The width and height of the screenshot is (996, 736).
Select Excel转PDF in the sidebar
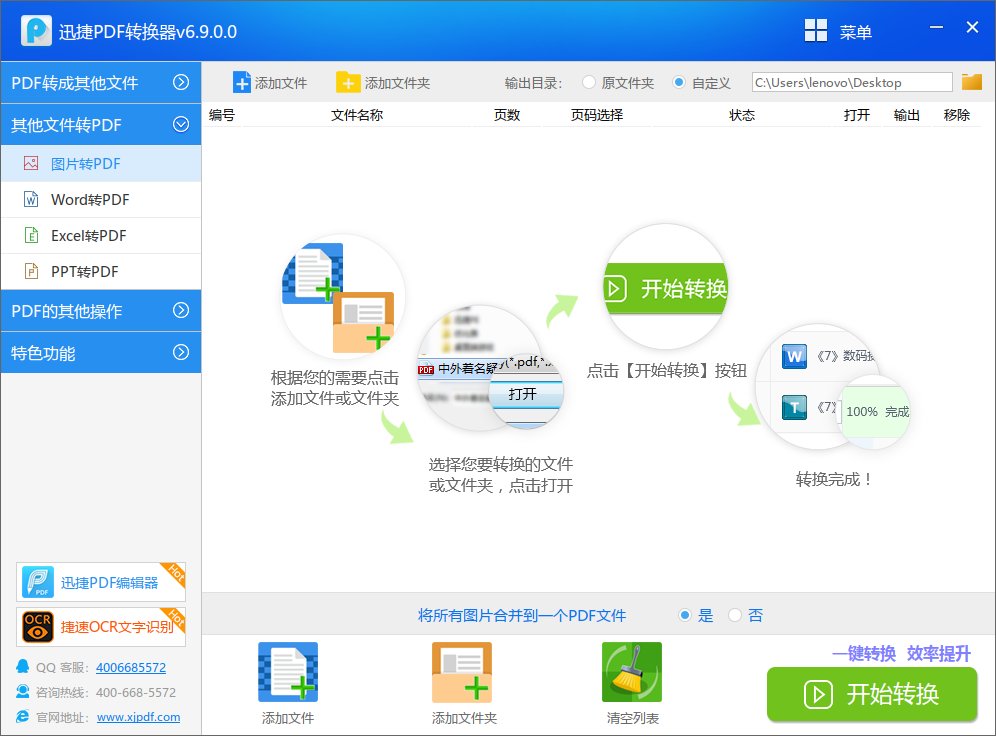point(101,236)
